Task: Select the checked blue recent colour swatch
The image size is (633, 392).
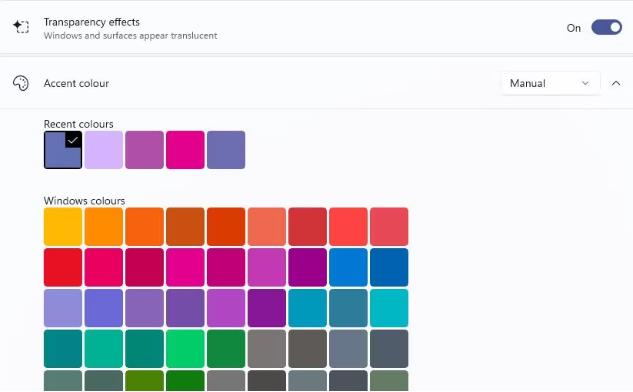Action: click(63, 150)
